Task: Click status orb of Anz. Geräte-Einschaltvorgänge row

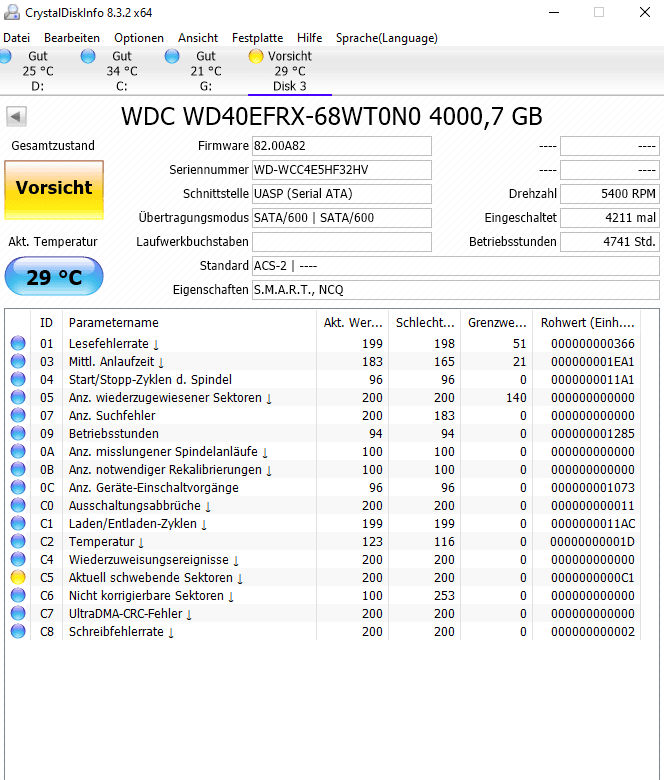Action: point(18,487)
